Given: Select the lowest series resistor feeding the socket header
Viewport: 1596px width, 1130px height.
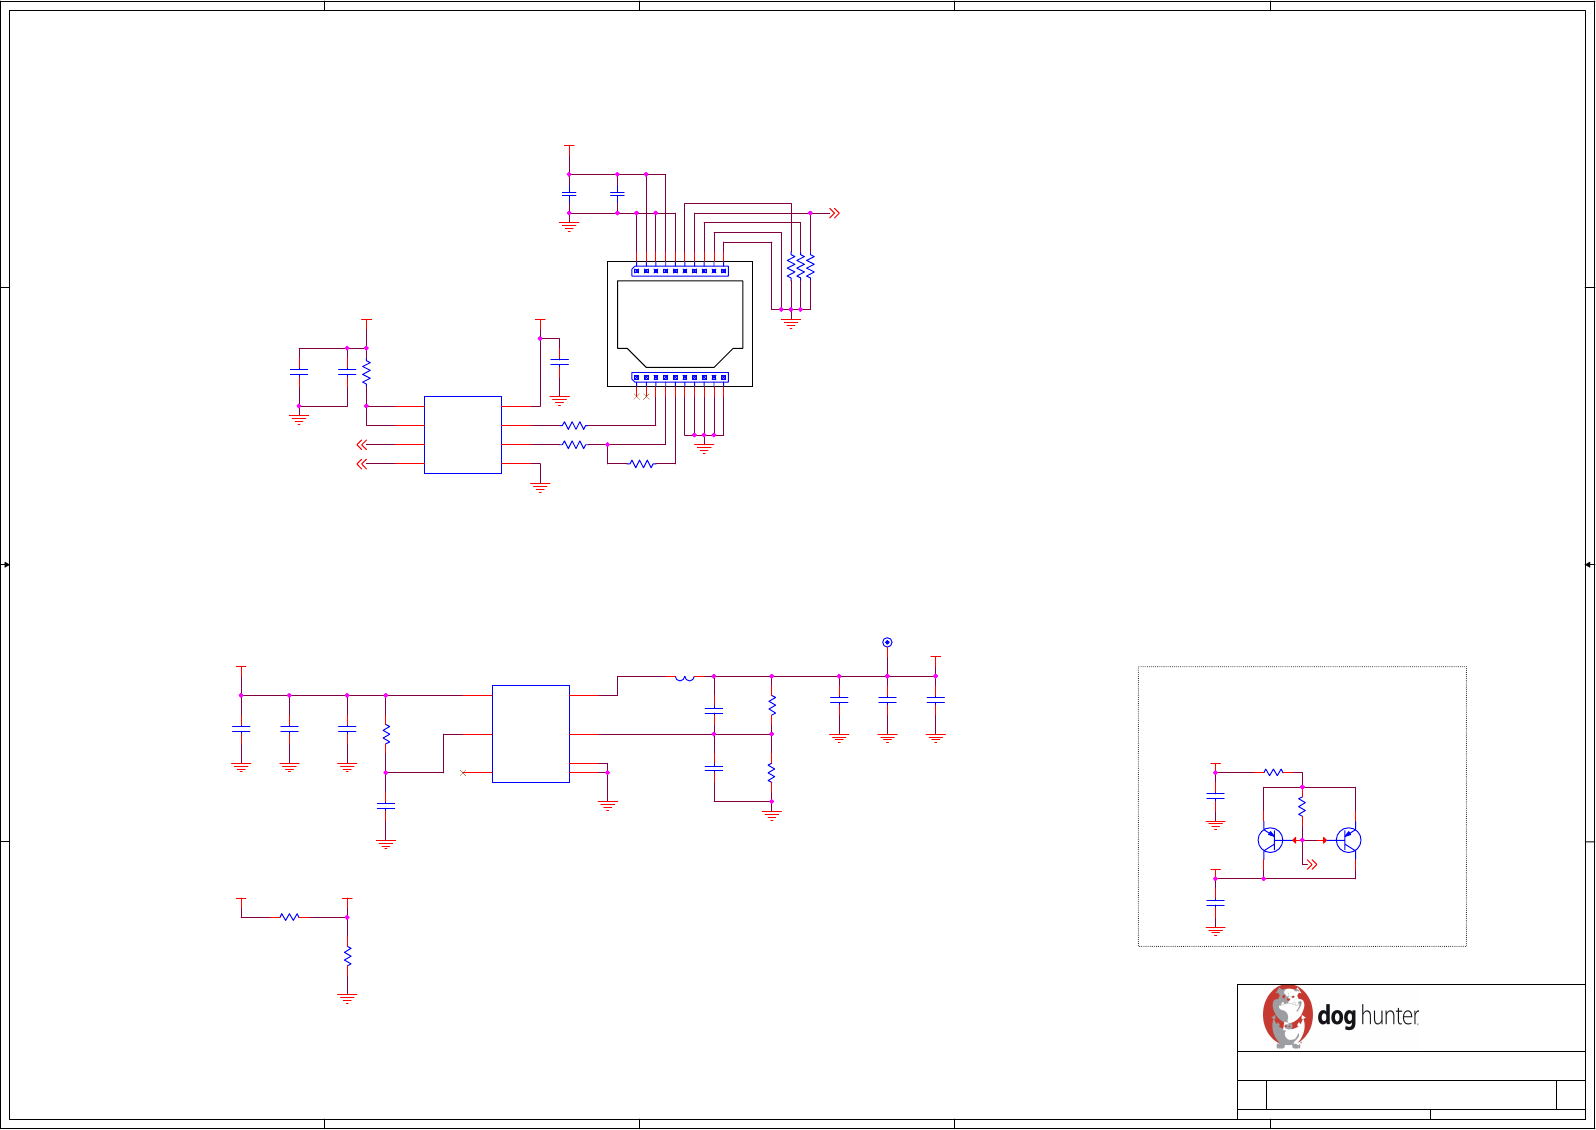Looking at the screenshot, I should 642,464.
